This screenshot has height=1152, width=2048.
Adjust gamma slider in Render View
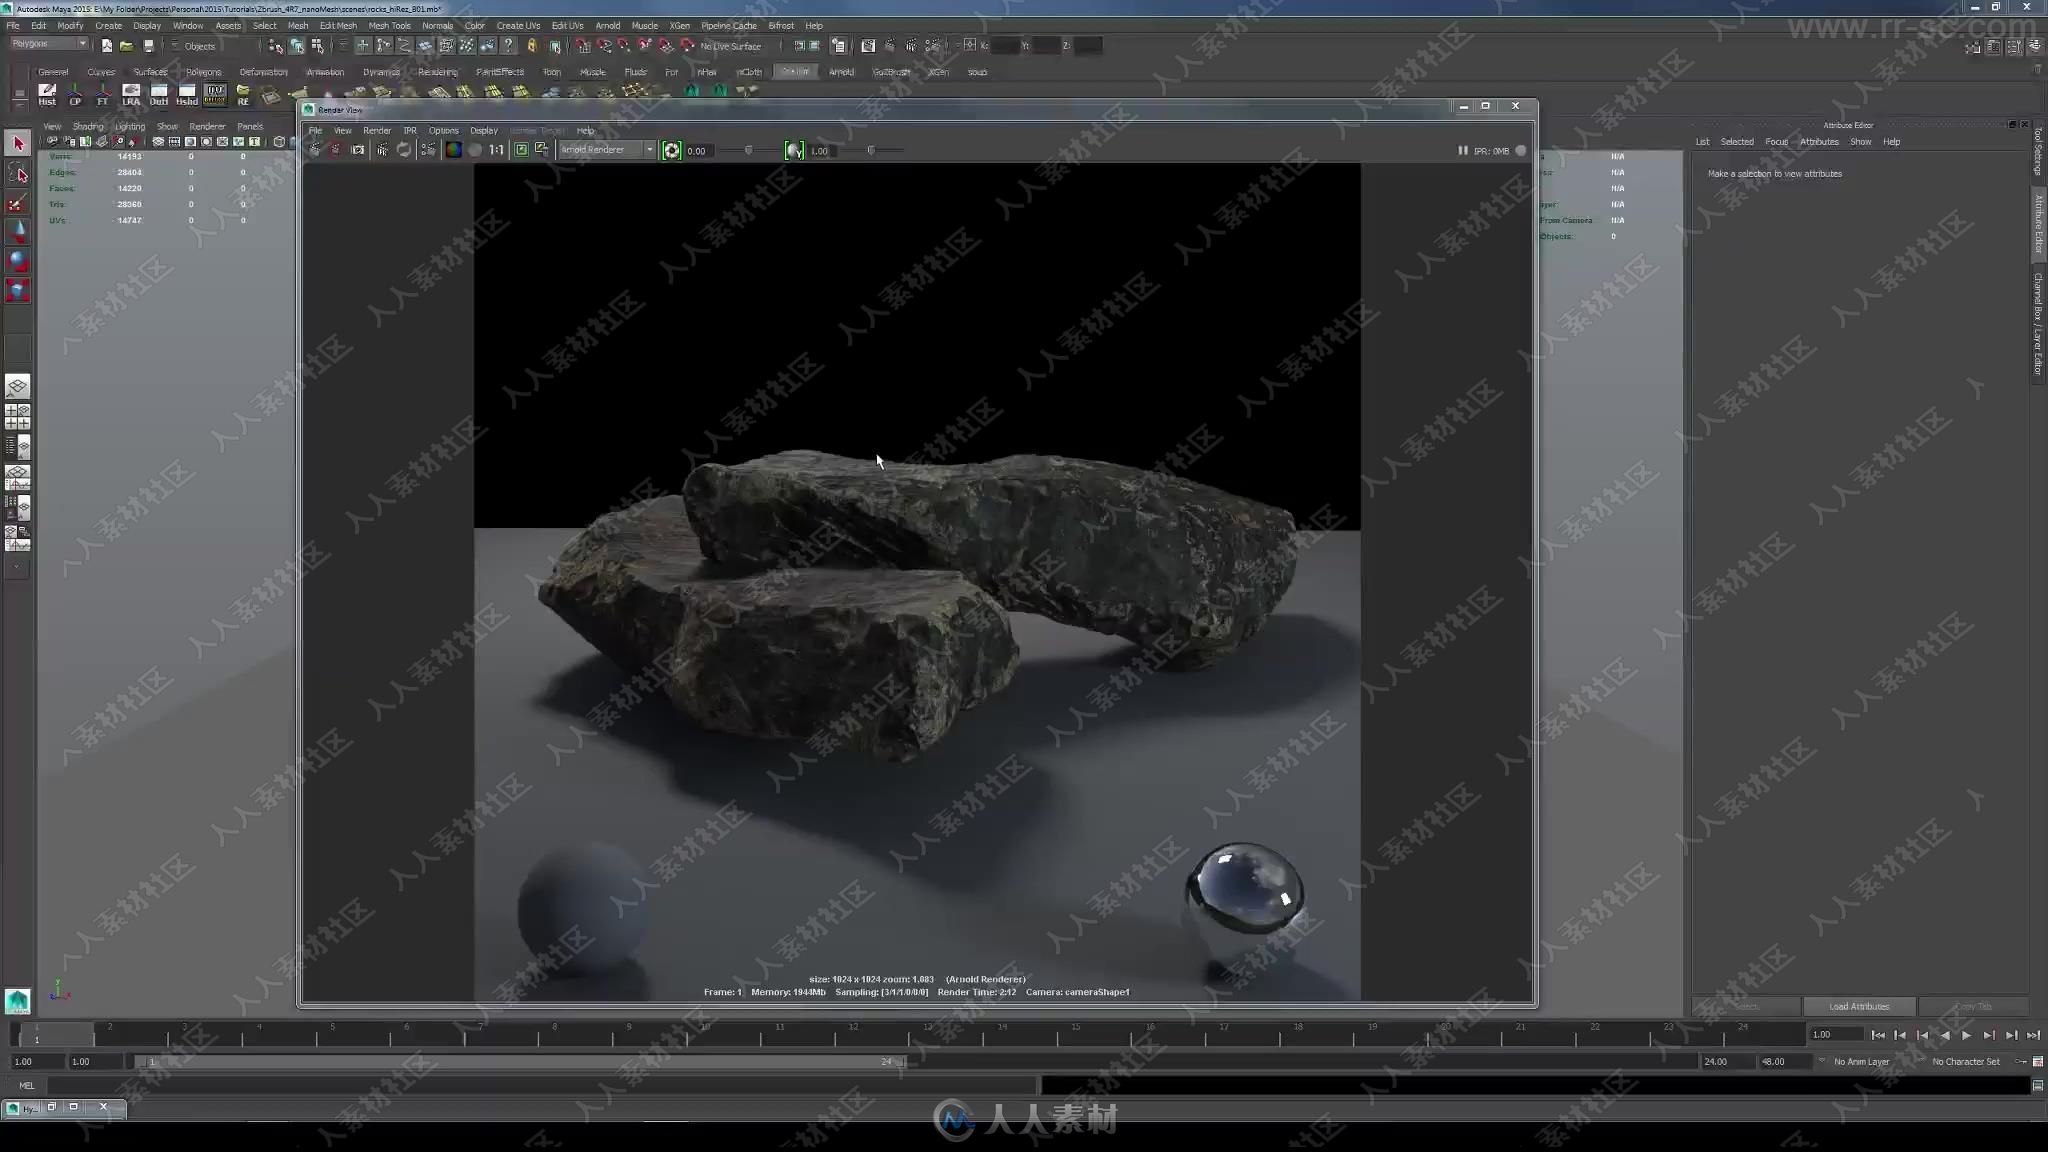click(871, 151)
